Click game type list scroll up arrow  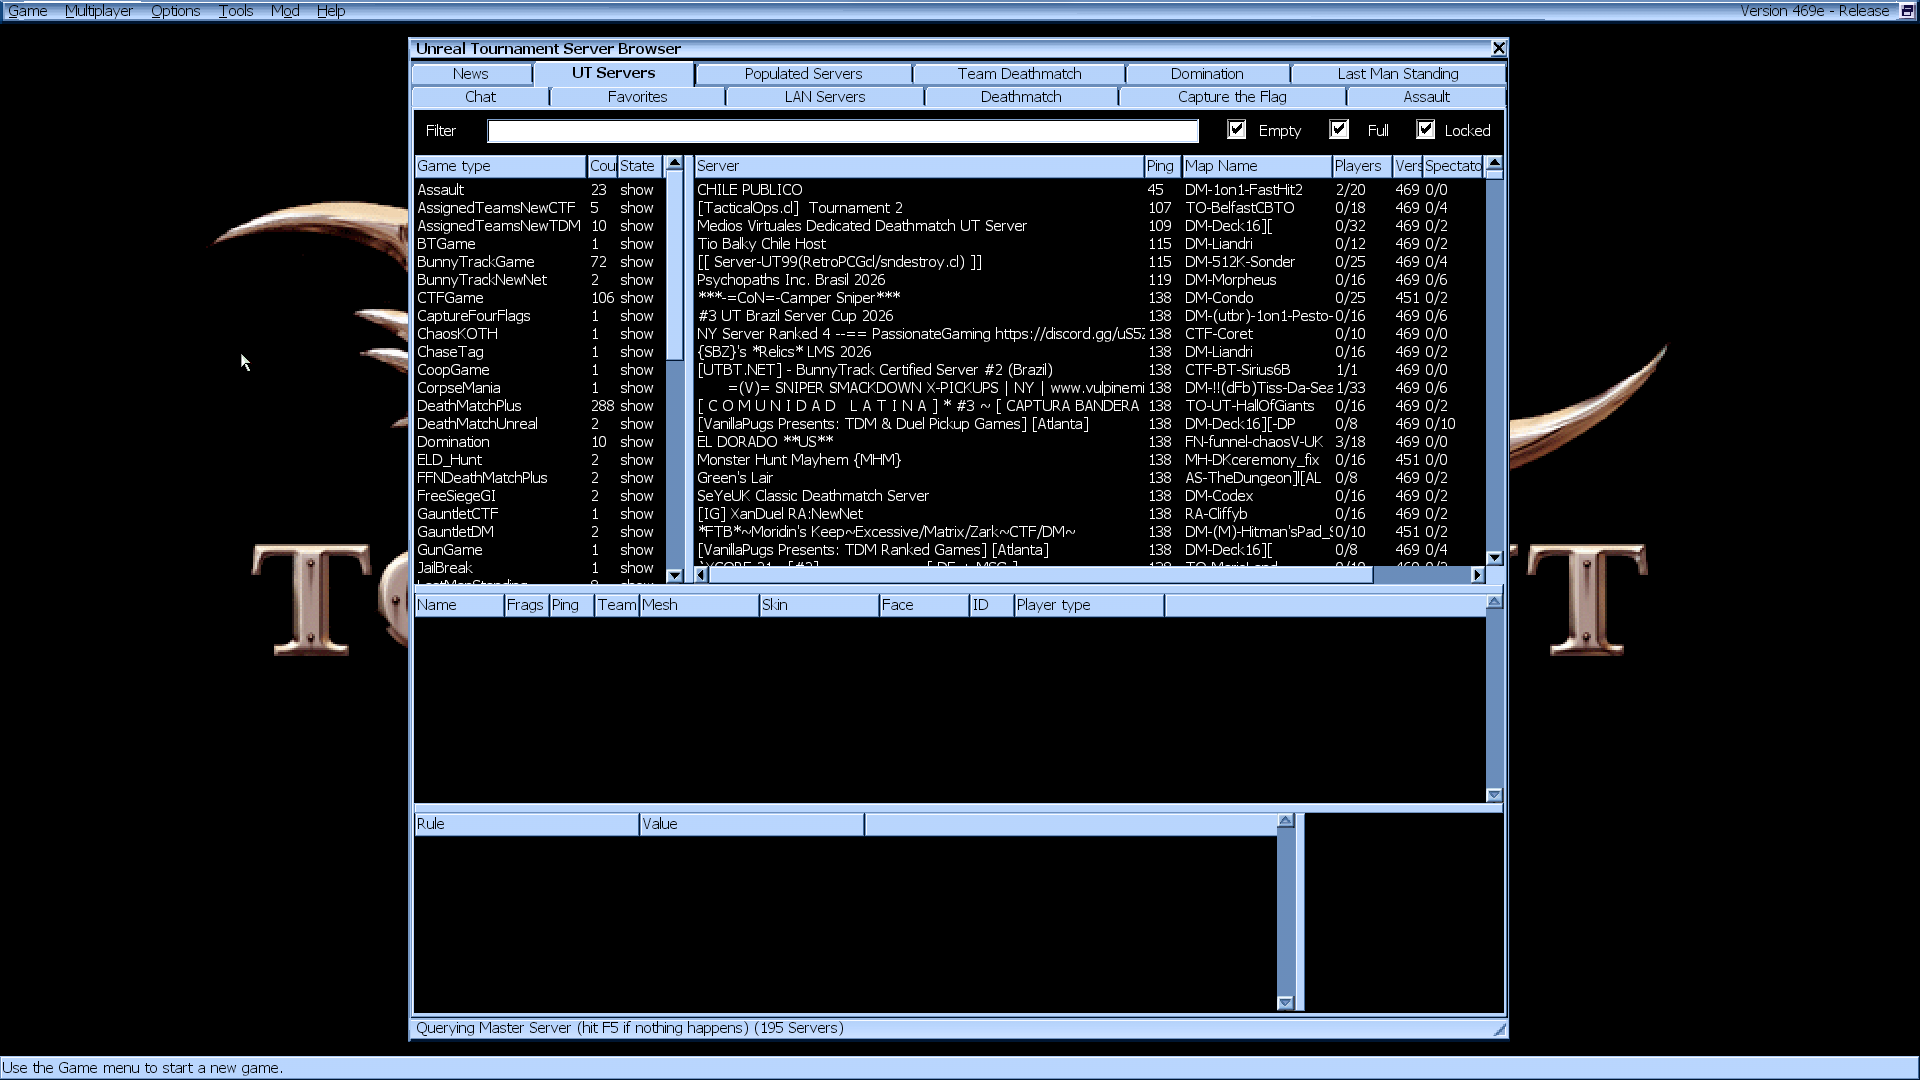674,163
